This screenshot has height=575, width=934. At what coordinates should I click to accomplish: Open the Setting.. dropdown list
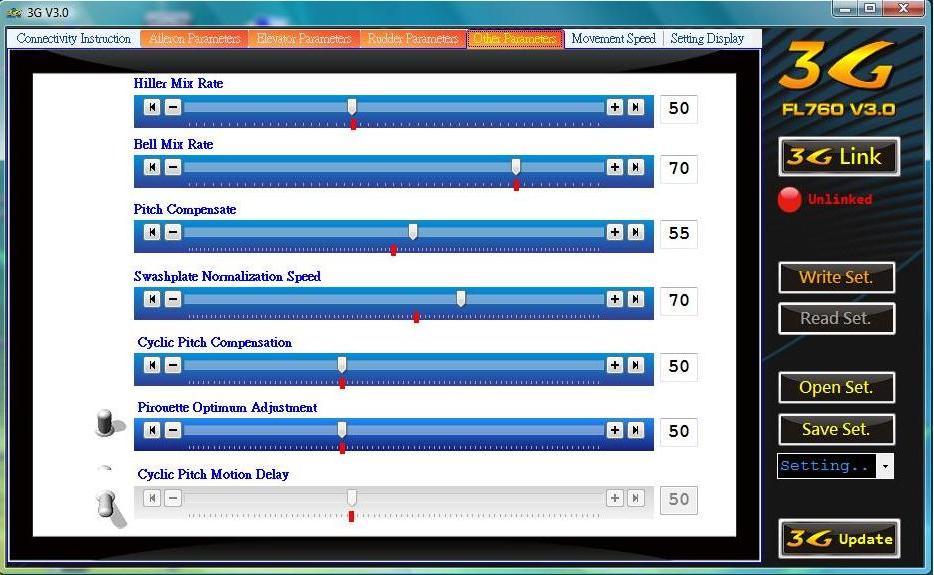(885, 466)
